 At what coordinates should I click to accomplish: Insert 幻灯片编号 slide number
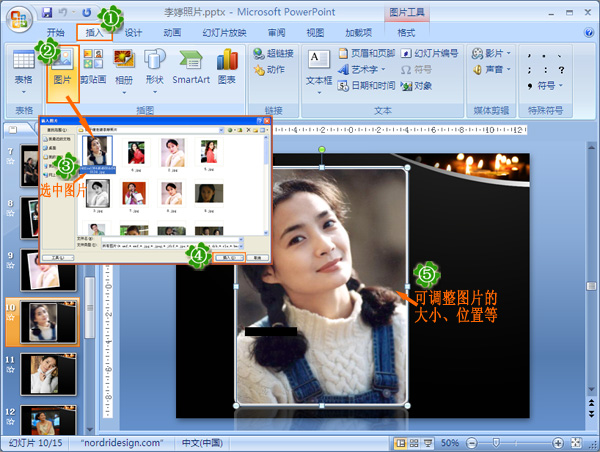click(429, 53)
